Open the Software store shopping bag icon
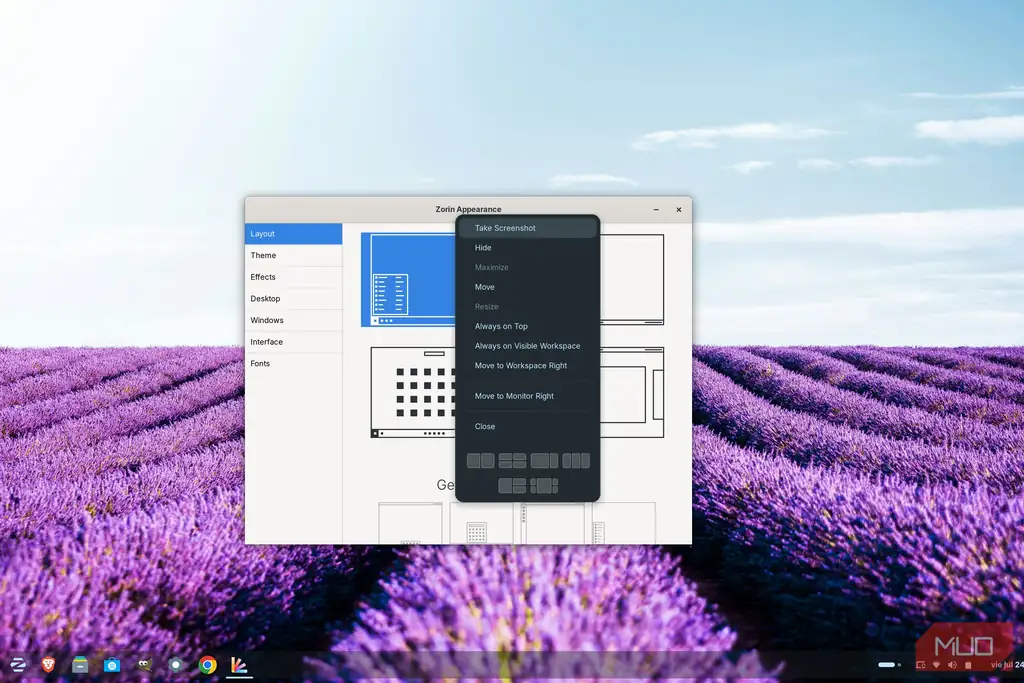This screenshot has width=1024, height=683. click(112, 665)
